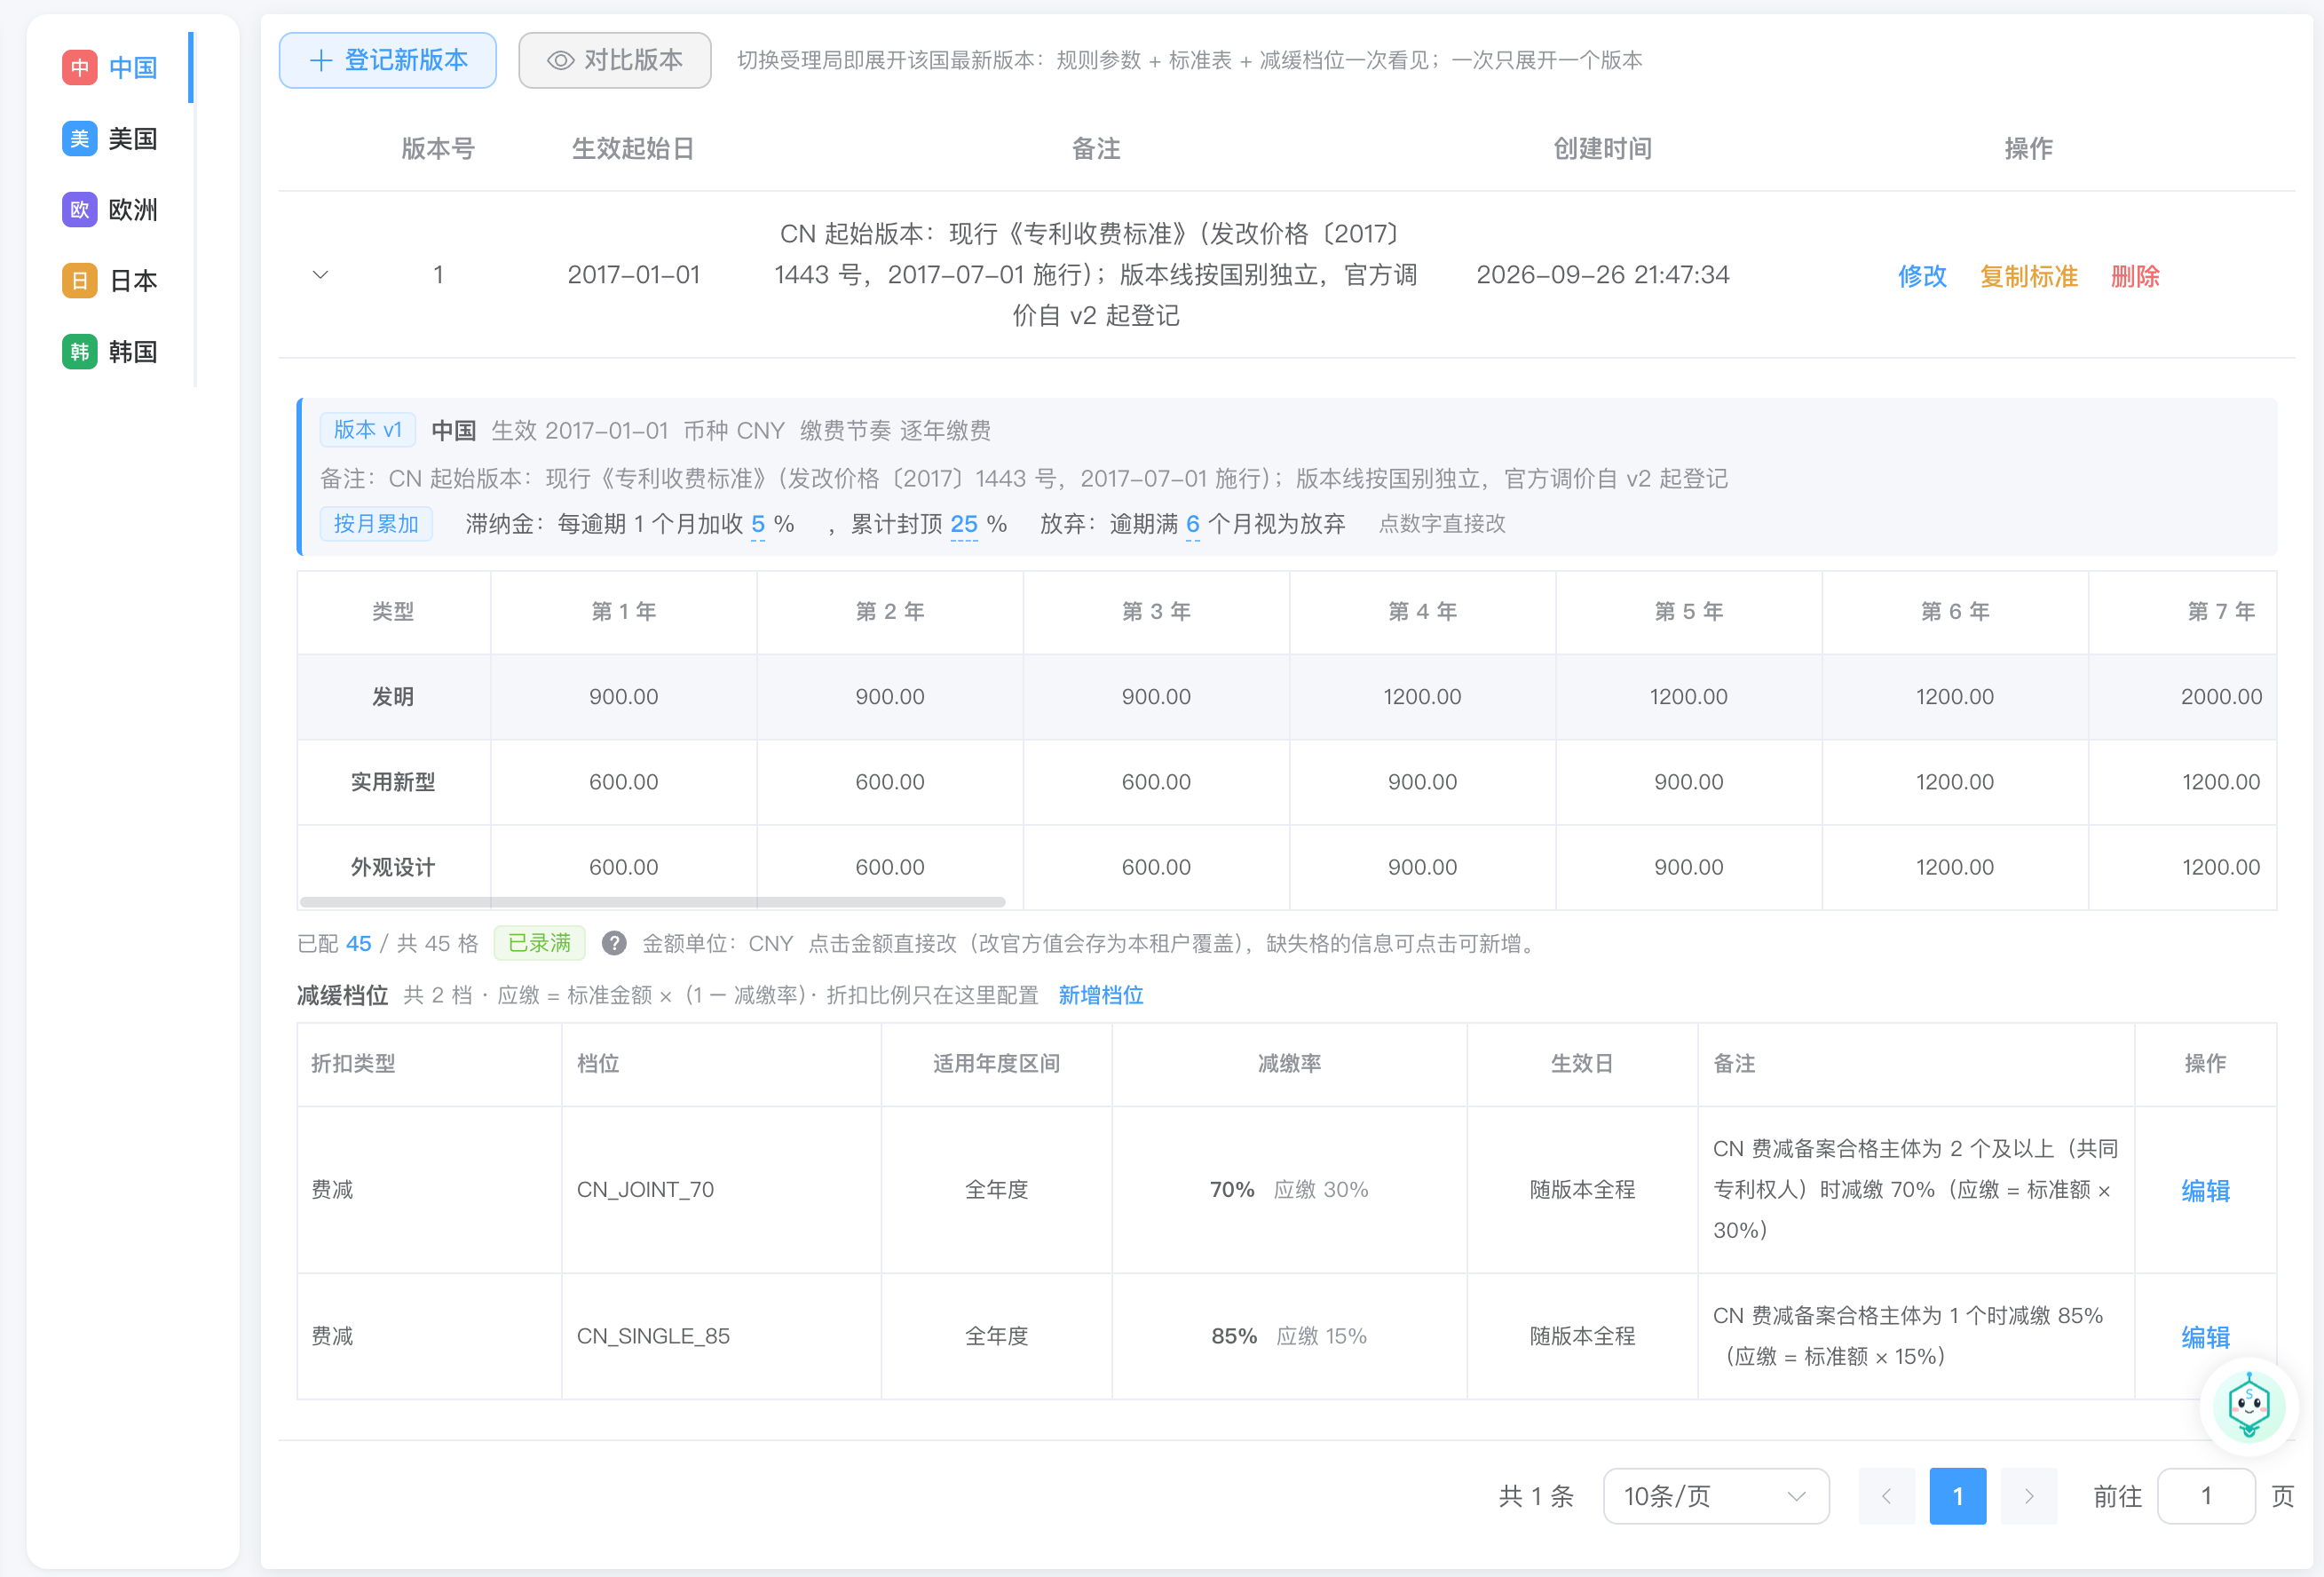Click 发明 first-year fee 900.00

pos(623,696)
